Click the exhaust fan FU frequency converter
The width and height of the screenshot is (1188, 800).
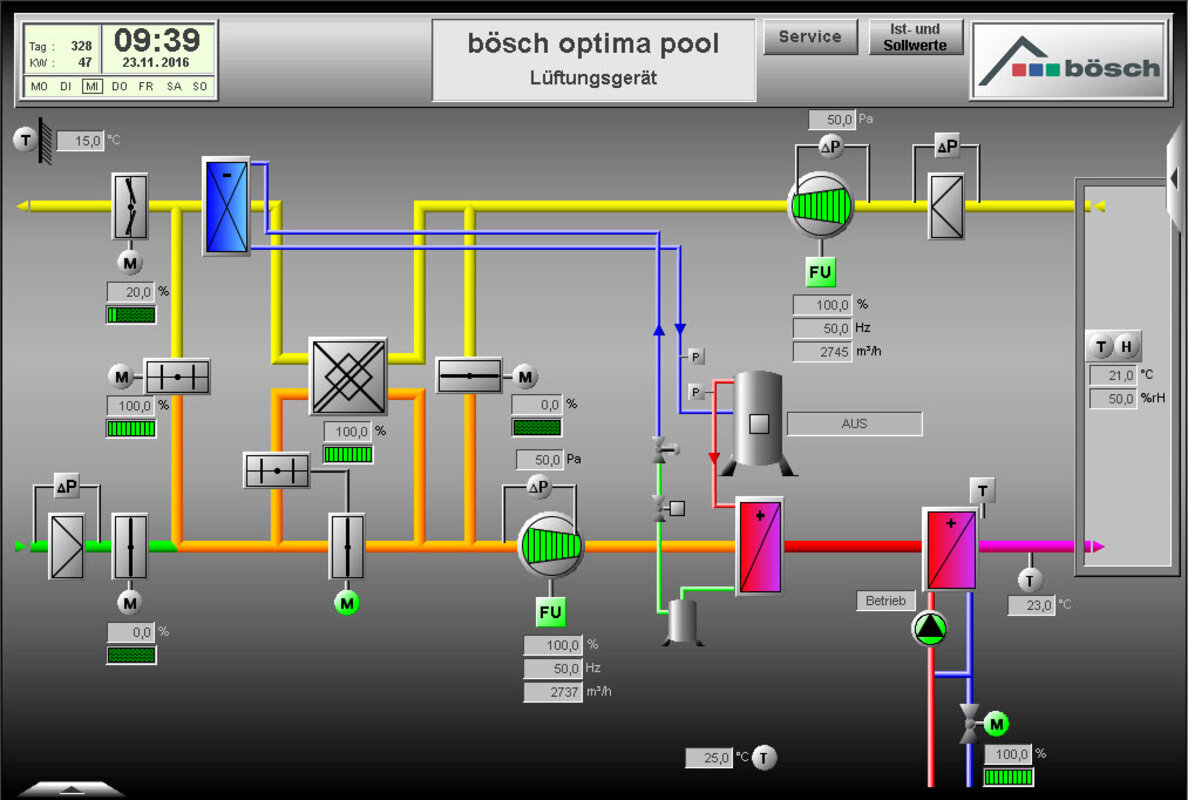[x=820, y=272]
